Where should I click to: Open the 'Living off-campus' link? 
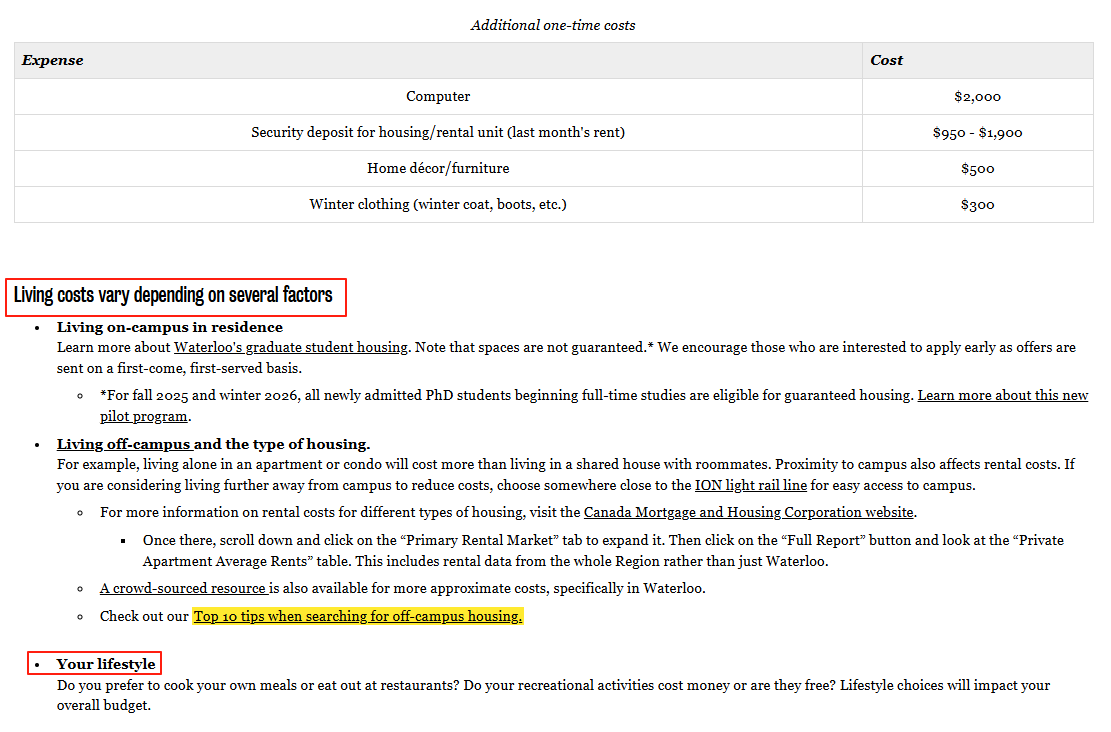click(x=124, y=444)
